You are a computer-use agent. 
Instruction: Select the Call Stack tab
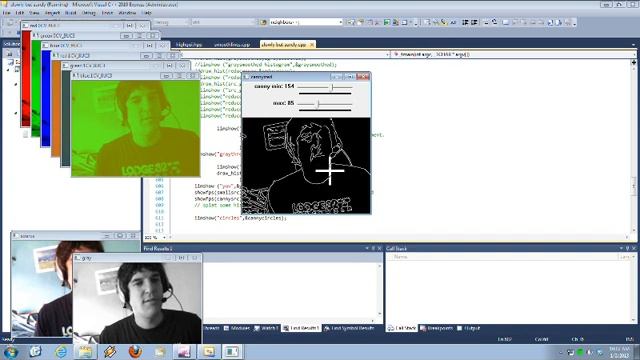click(402, 328)
